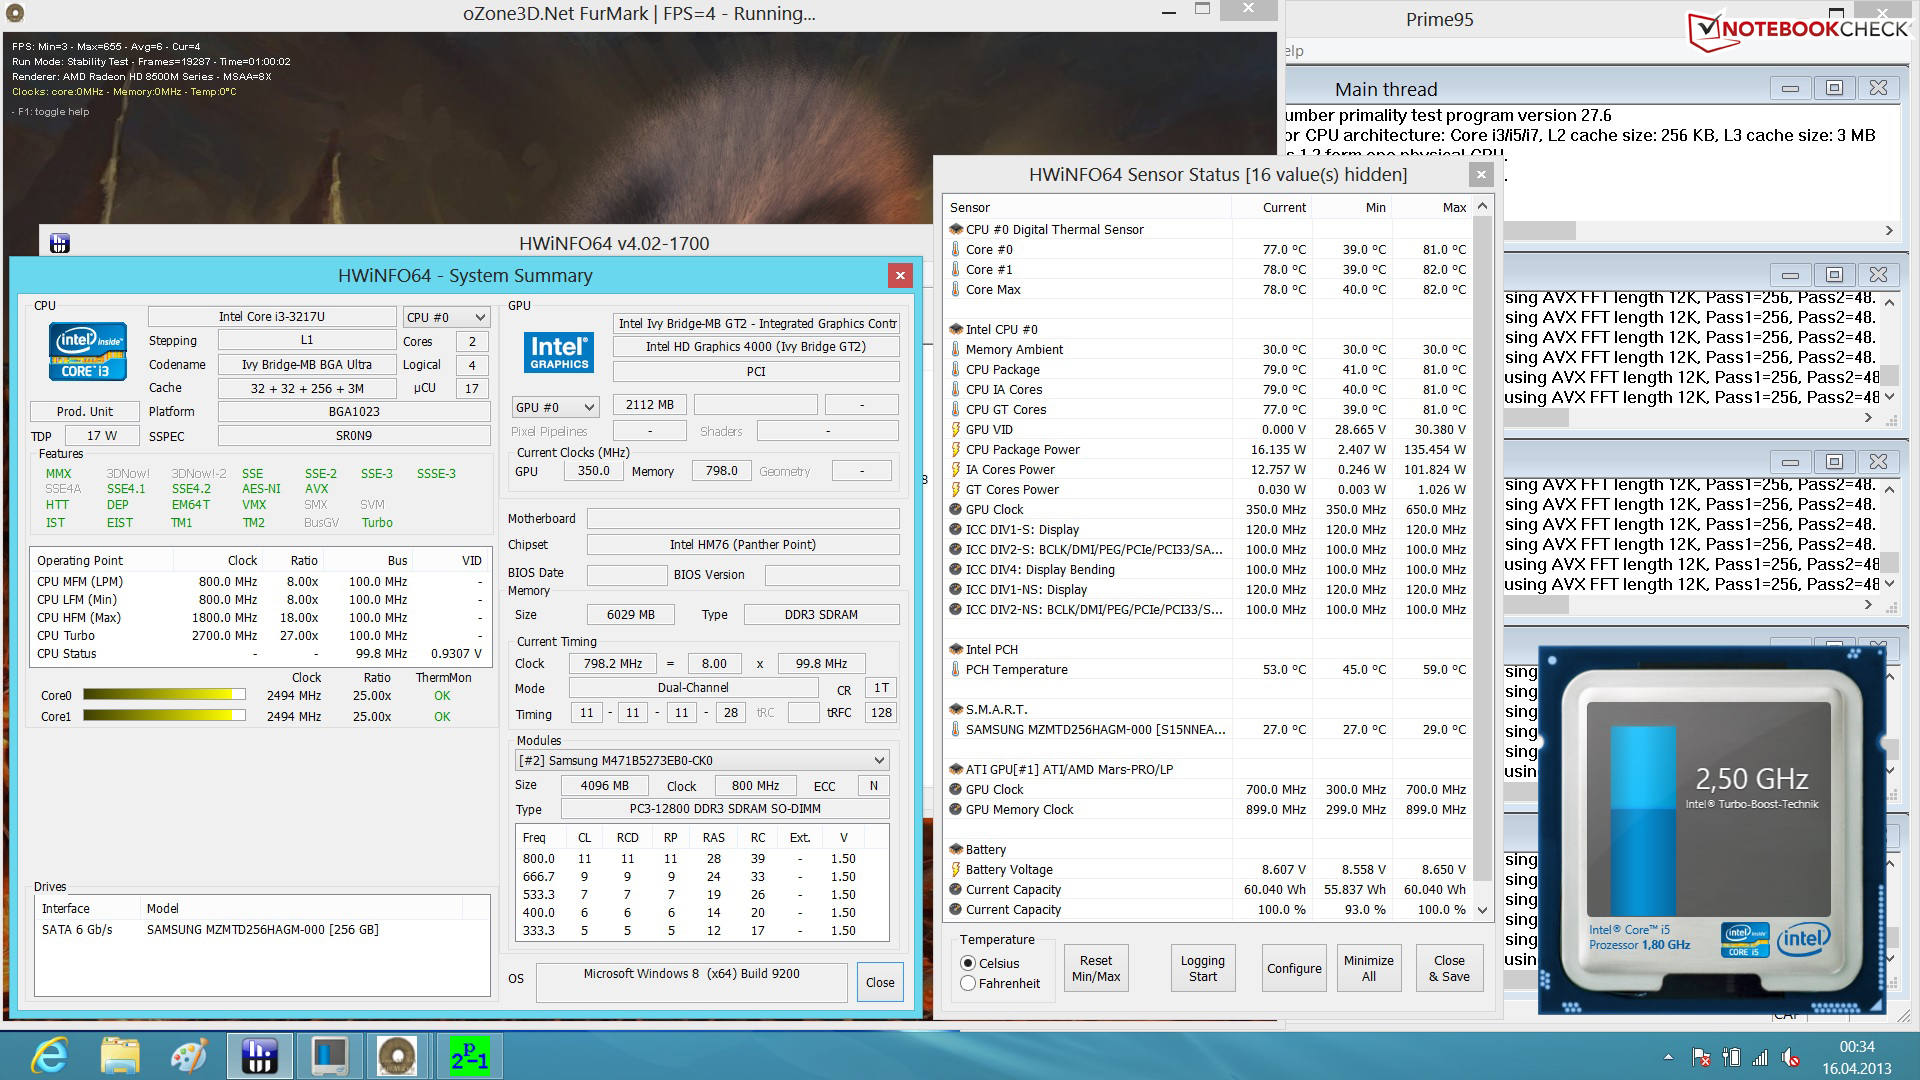The image size is (1920, 1080).
Task: Click the Microsoft Windows 8 (x64) Build 9200 OS field
Action: pos(692,982)
